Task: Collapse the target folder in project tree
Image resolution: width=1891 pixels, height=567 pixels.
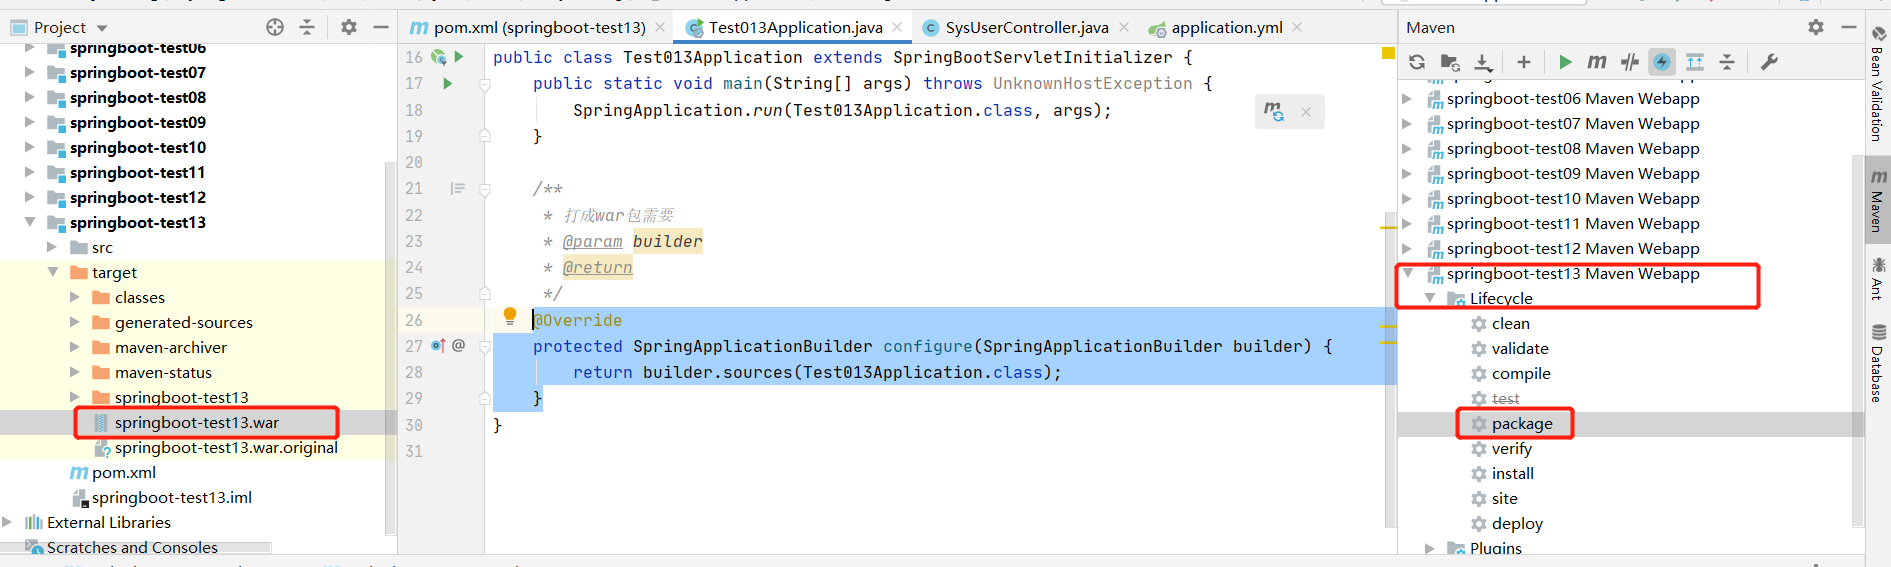Action: click(53, 272)
